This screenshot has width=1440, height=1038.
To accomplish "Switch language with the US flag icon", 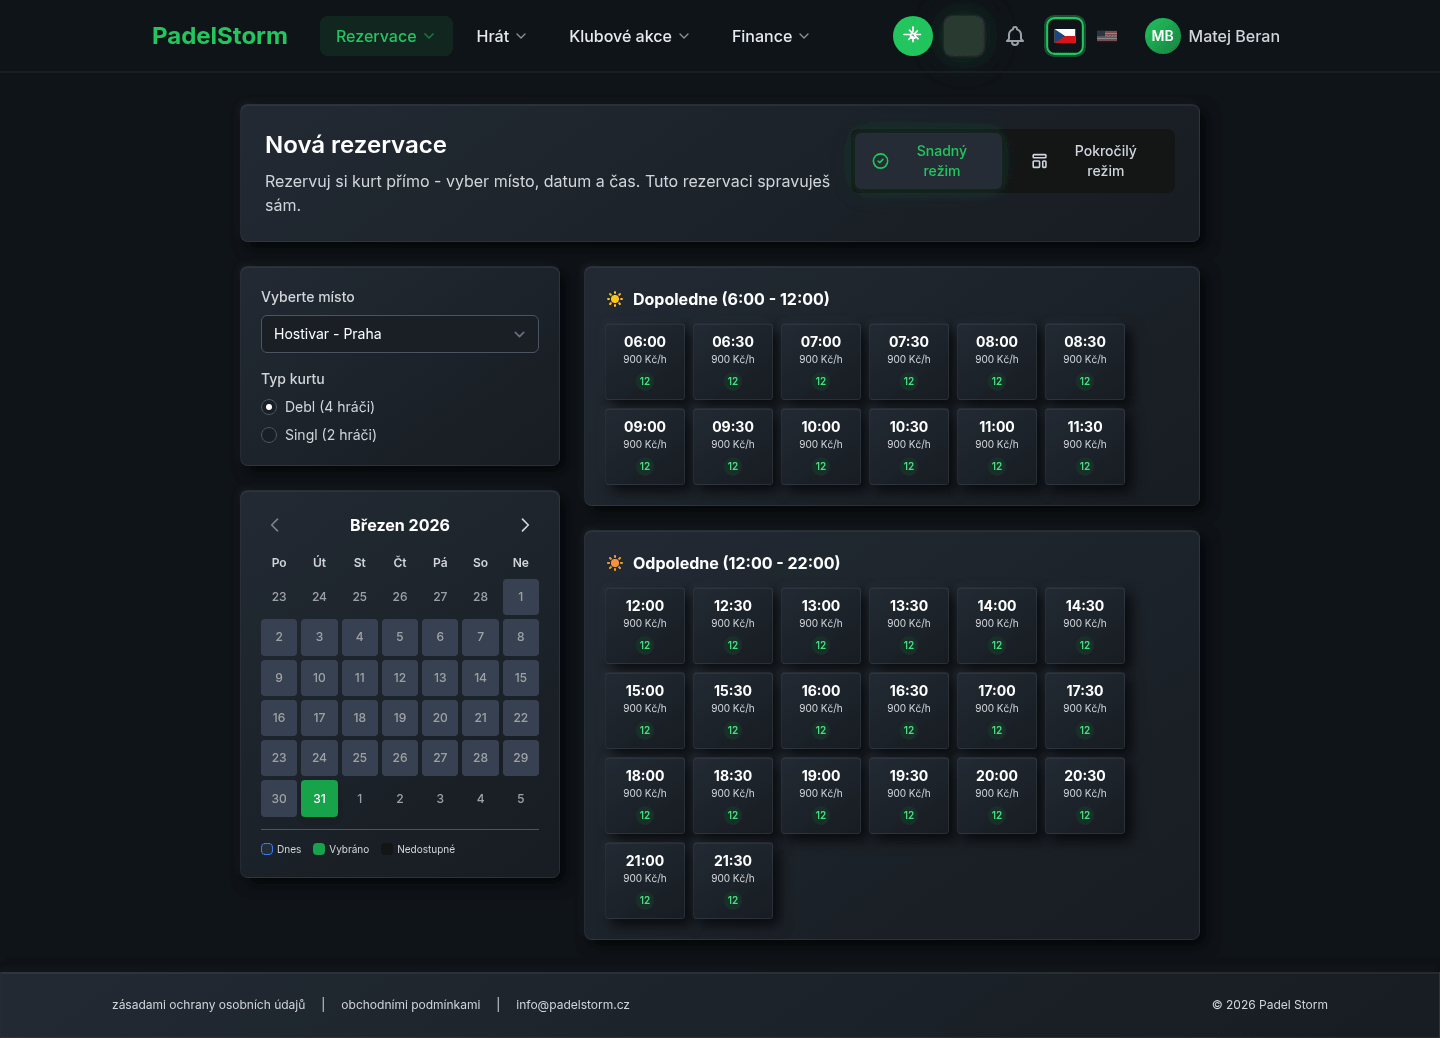I will tap(1107, 36).
